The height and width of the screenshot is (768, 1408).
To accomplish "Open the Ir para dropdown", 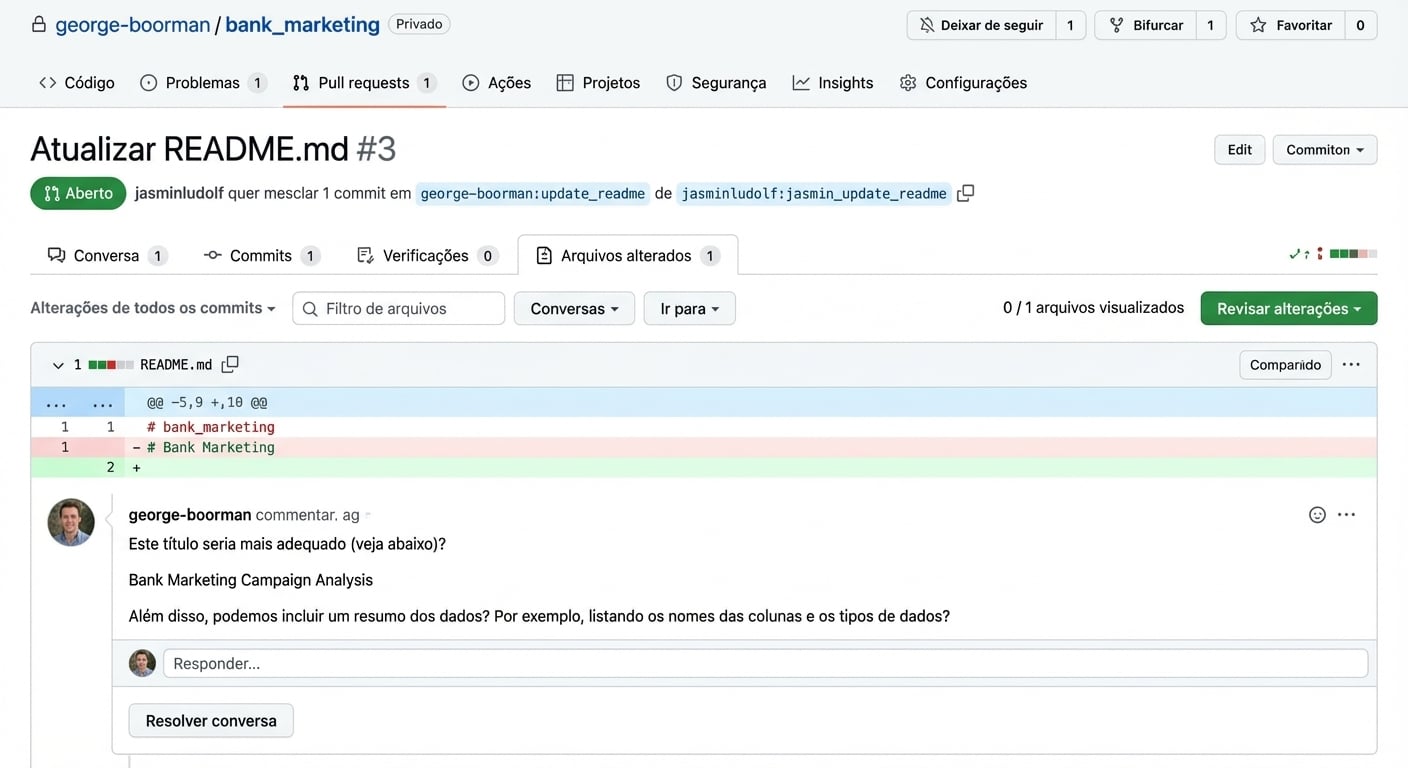I will coord(689,308).
